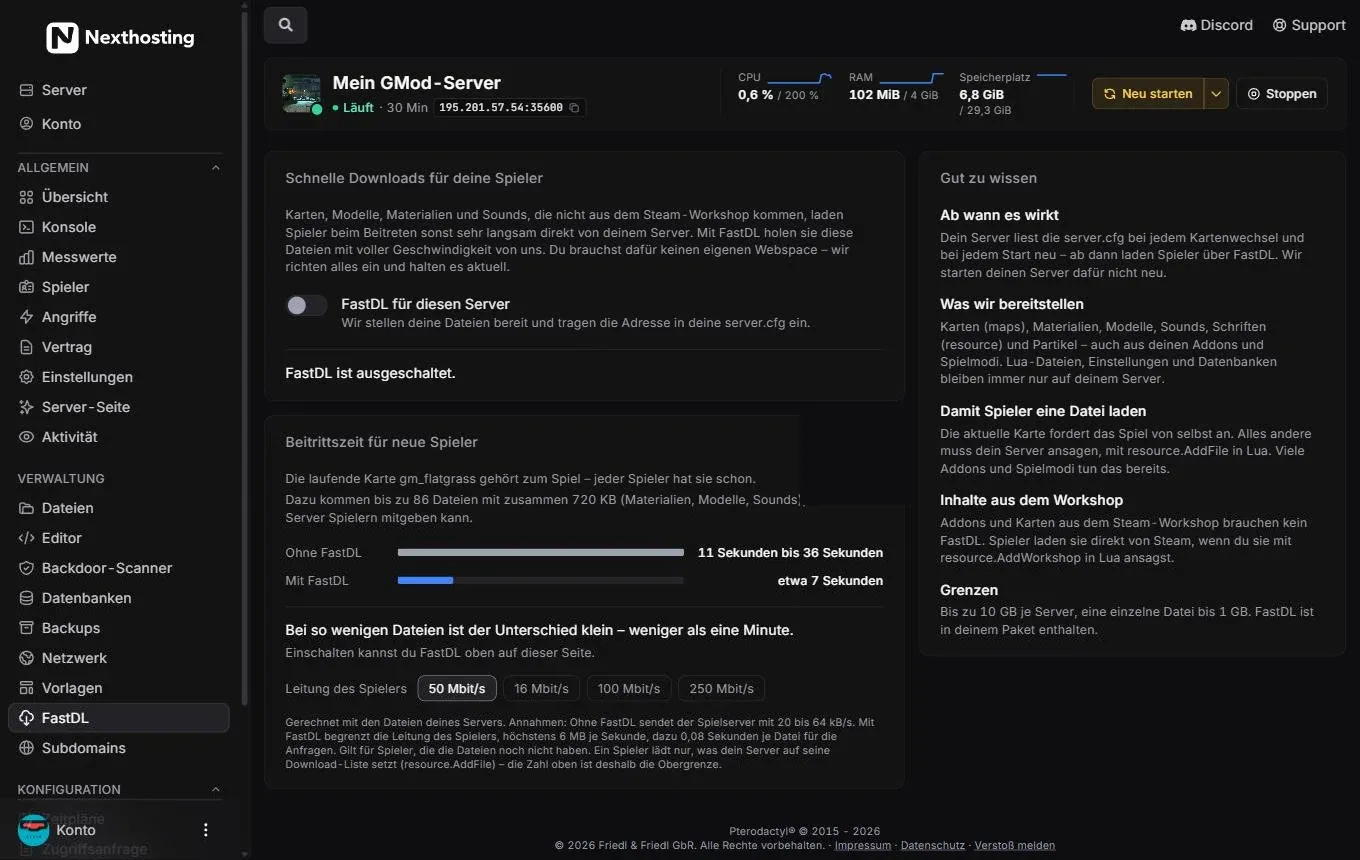Click the Konto avatar at bottom
Image resolution: width=1360 pixels, height=860 pixels.
click(34, 830)
